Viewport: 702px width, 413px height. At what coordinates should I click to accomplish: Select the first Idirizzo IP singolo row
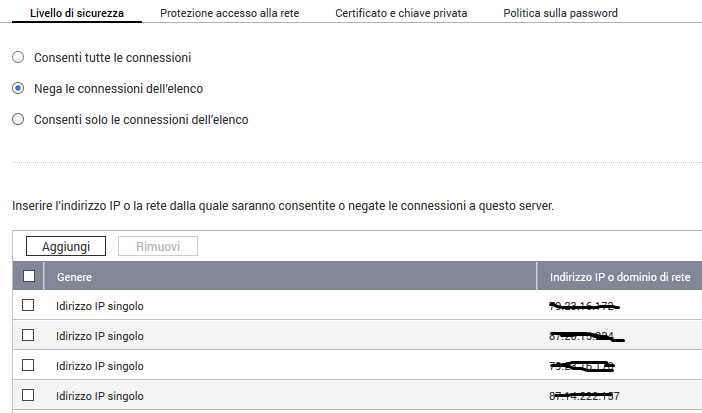[x=100, y=305]
